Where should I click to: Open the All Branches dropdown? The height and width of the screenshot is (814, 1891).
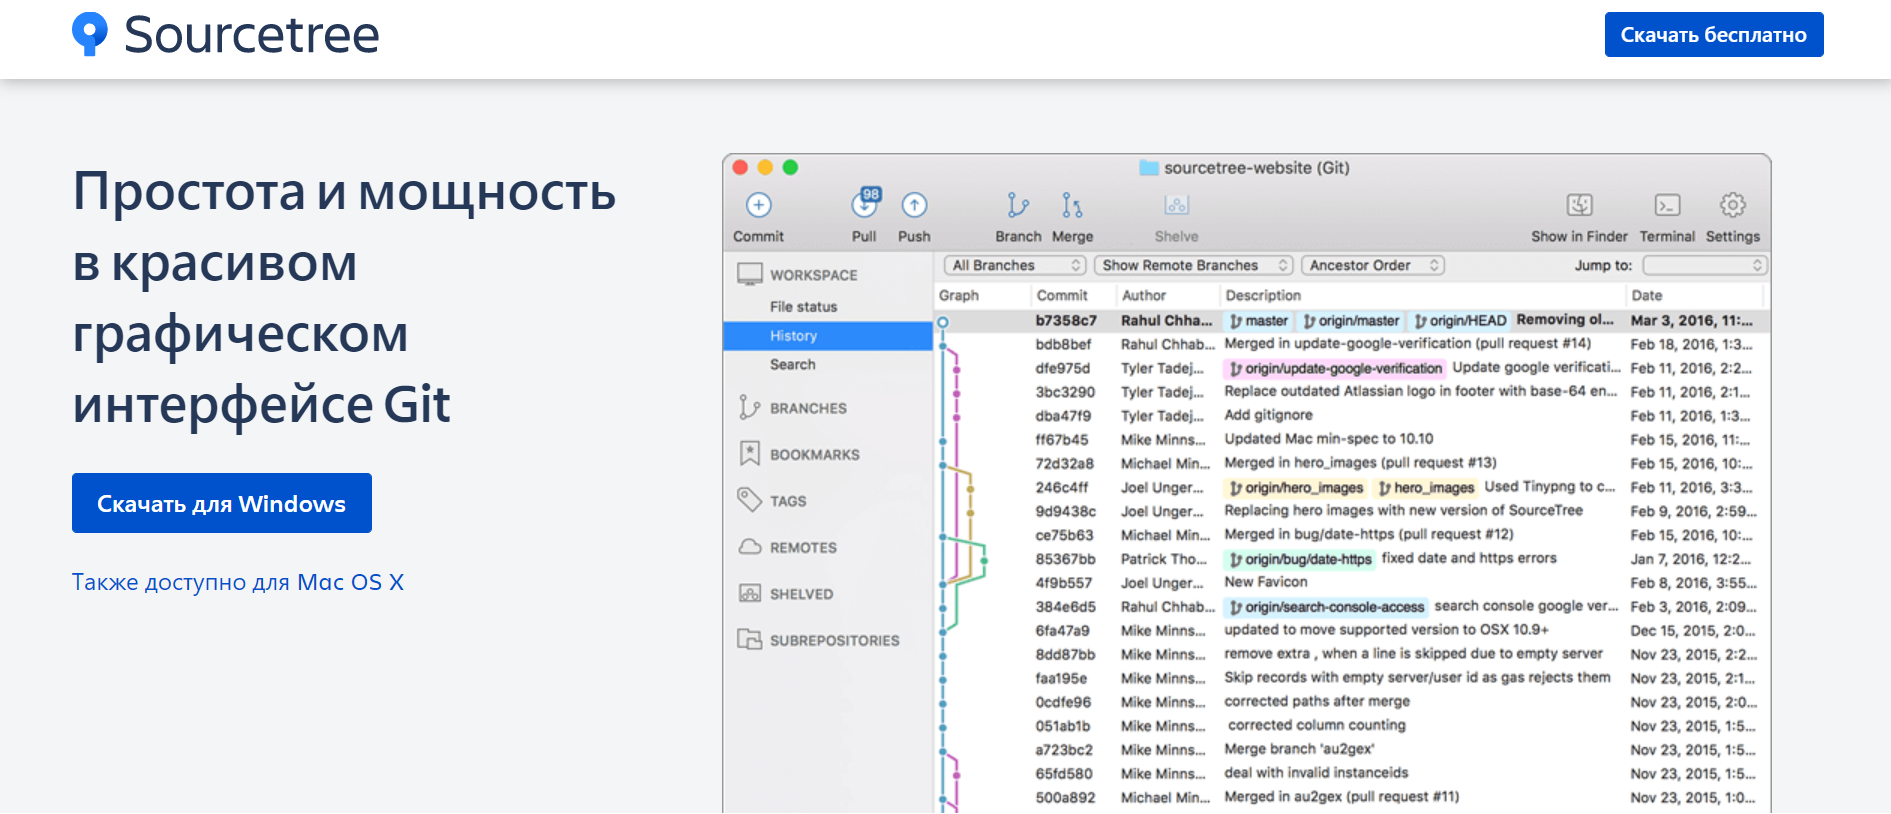pyautogui.click(x=1015, y=265)
